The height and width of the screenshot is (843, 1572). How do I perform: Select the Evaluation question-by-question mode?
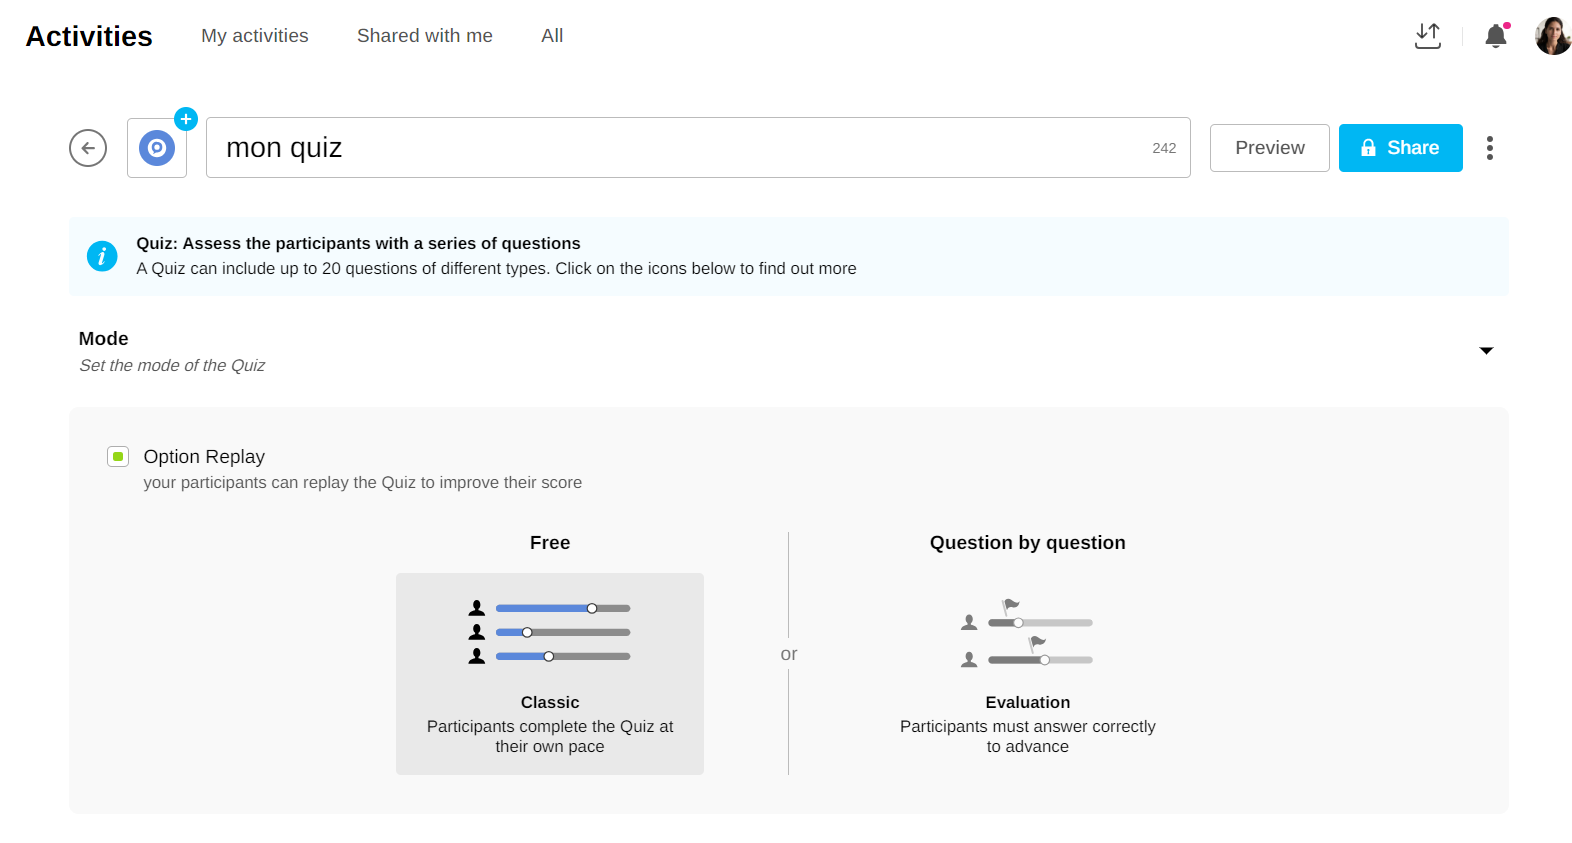point(1027,673)
